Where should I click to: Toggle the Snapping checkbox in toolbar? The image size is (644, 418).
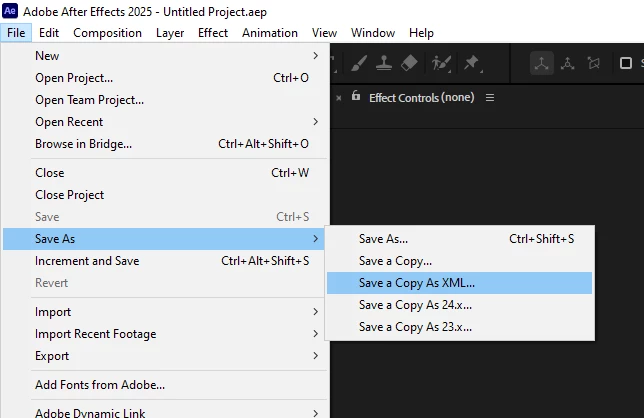point(626,63)
